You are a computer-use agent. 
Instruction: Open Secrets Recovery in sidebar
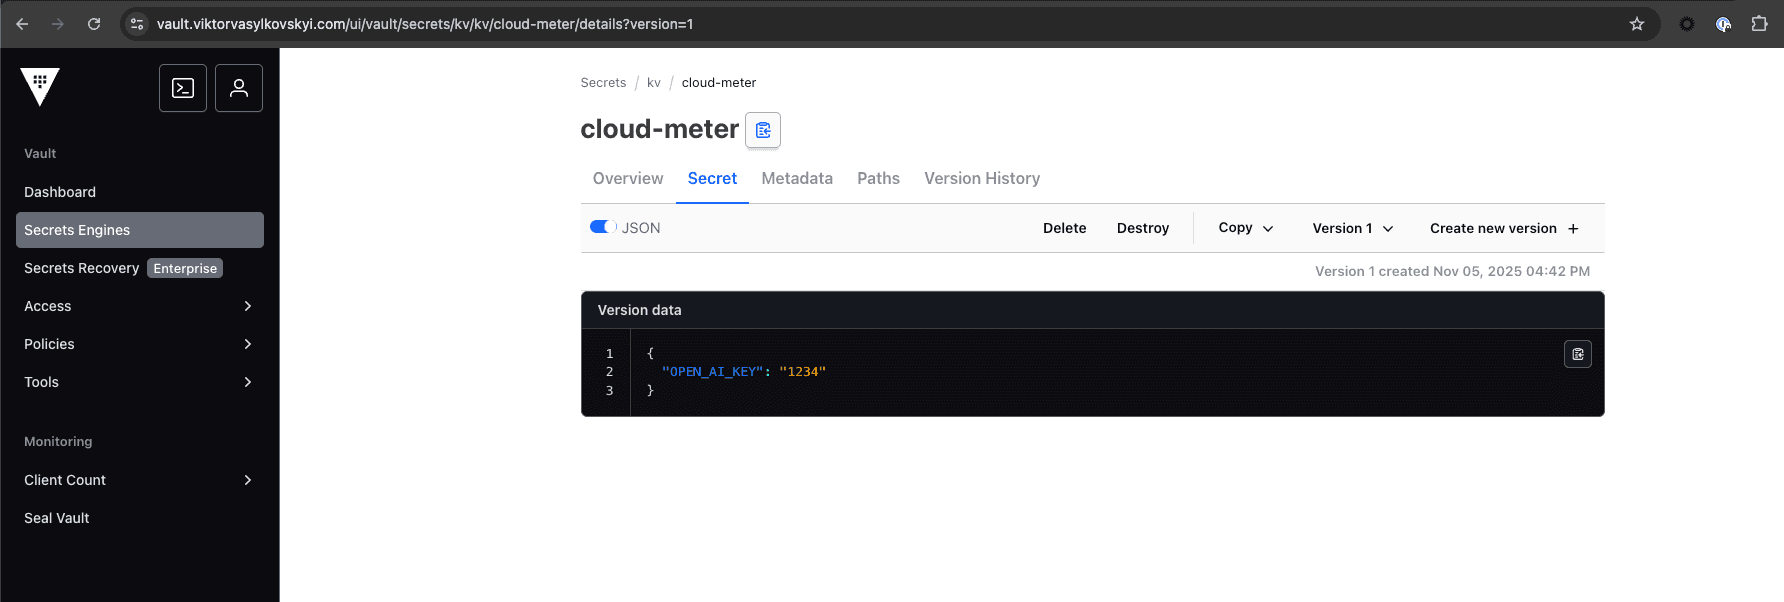tap(81, 268)
